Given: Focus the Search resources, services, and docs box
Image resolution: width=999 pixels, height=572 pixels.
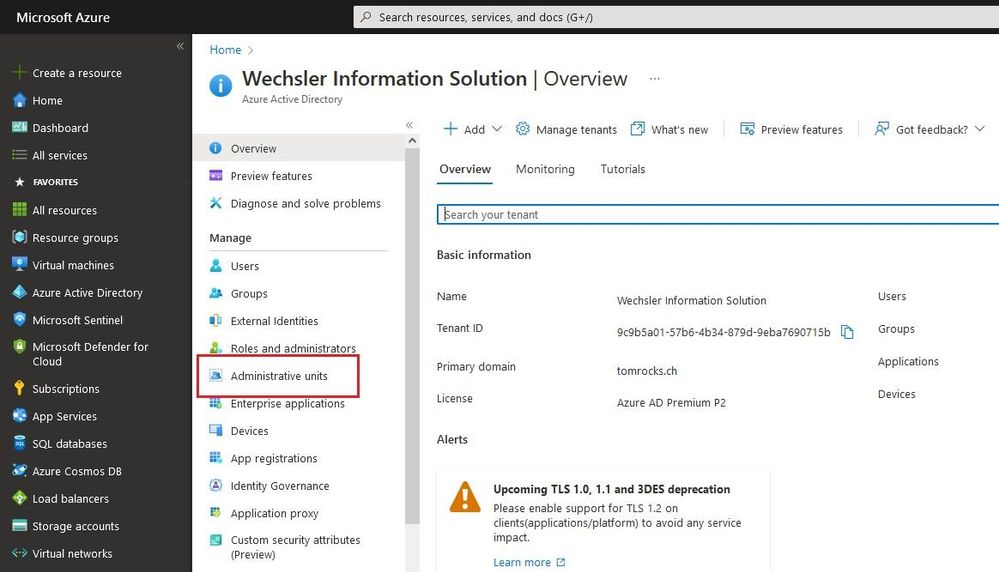Looking at the screenshot, I should click(676, 17).
